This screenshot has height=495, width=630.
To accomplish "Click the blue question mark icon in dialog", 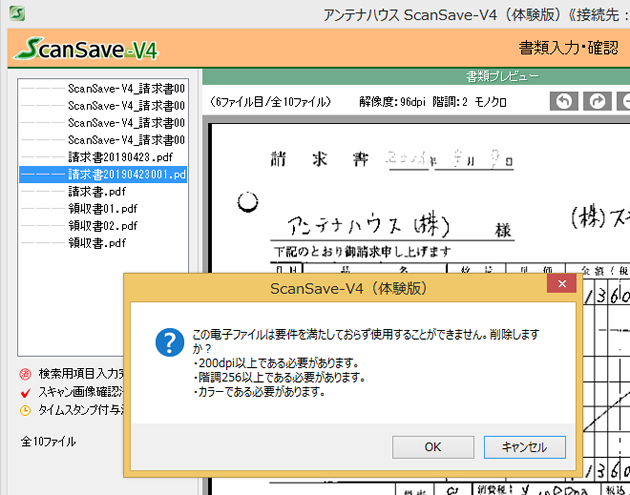I will pos(170,342).
